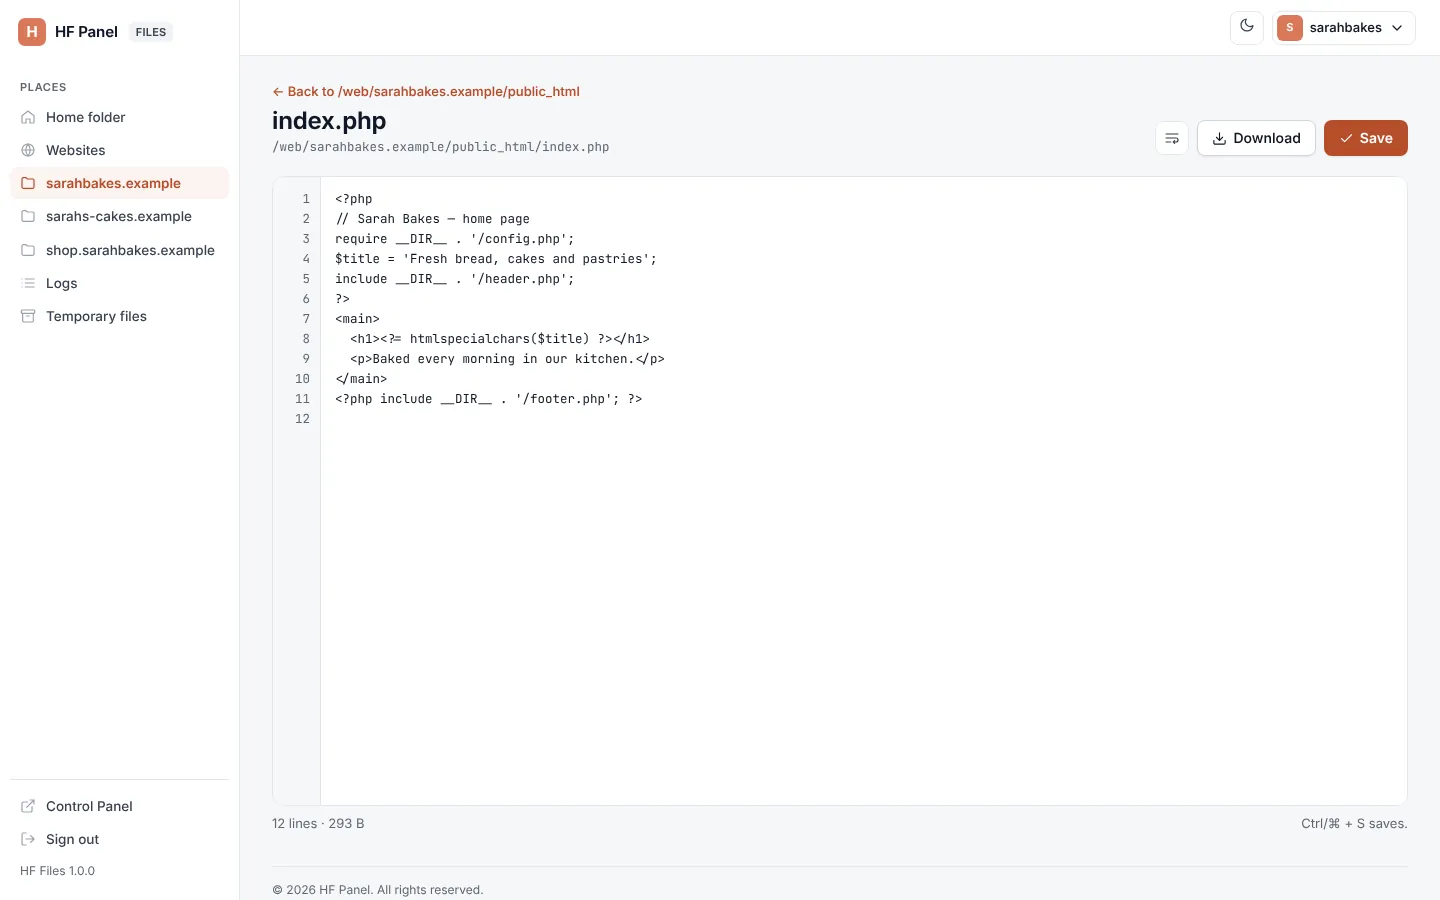
Task: Click the HF Files 1.0.0 version text
Action: 58,871
